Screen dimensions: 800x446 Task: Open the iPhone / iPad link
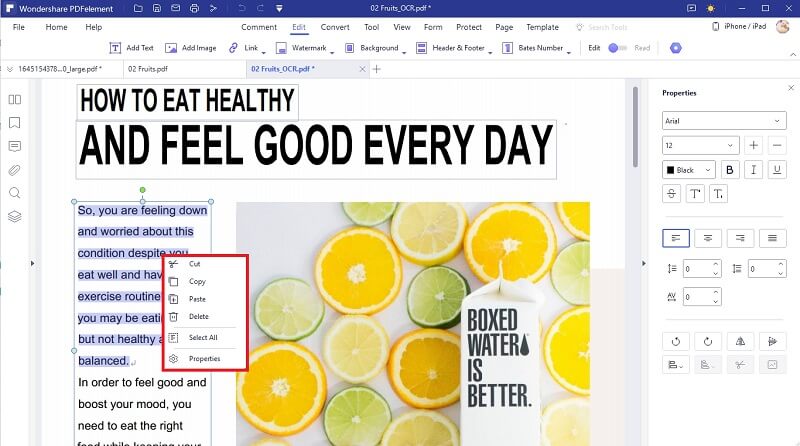739,26
